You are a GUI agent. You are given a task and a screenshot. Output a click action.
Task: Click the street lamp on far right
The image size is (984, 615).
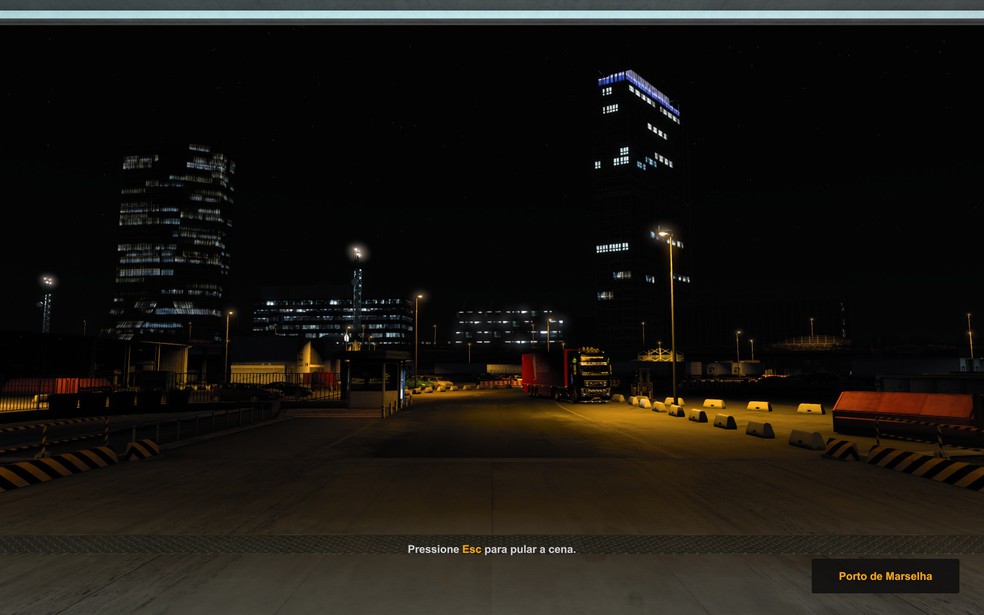(x=969, y=335)
